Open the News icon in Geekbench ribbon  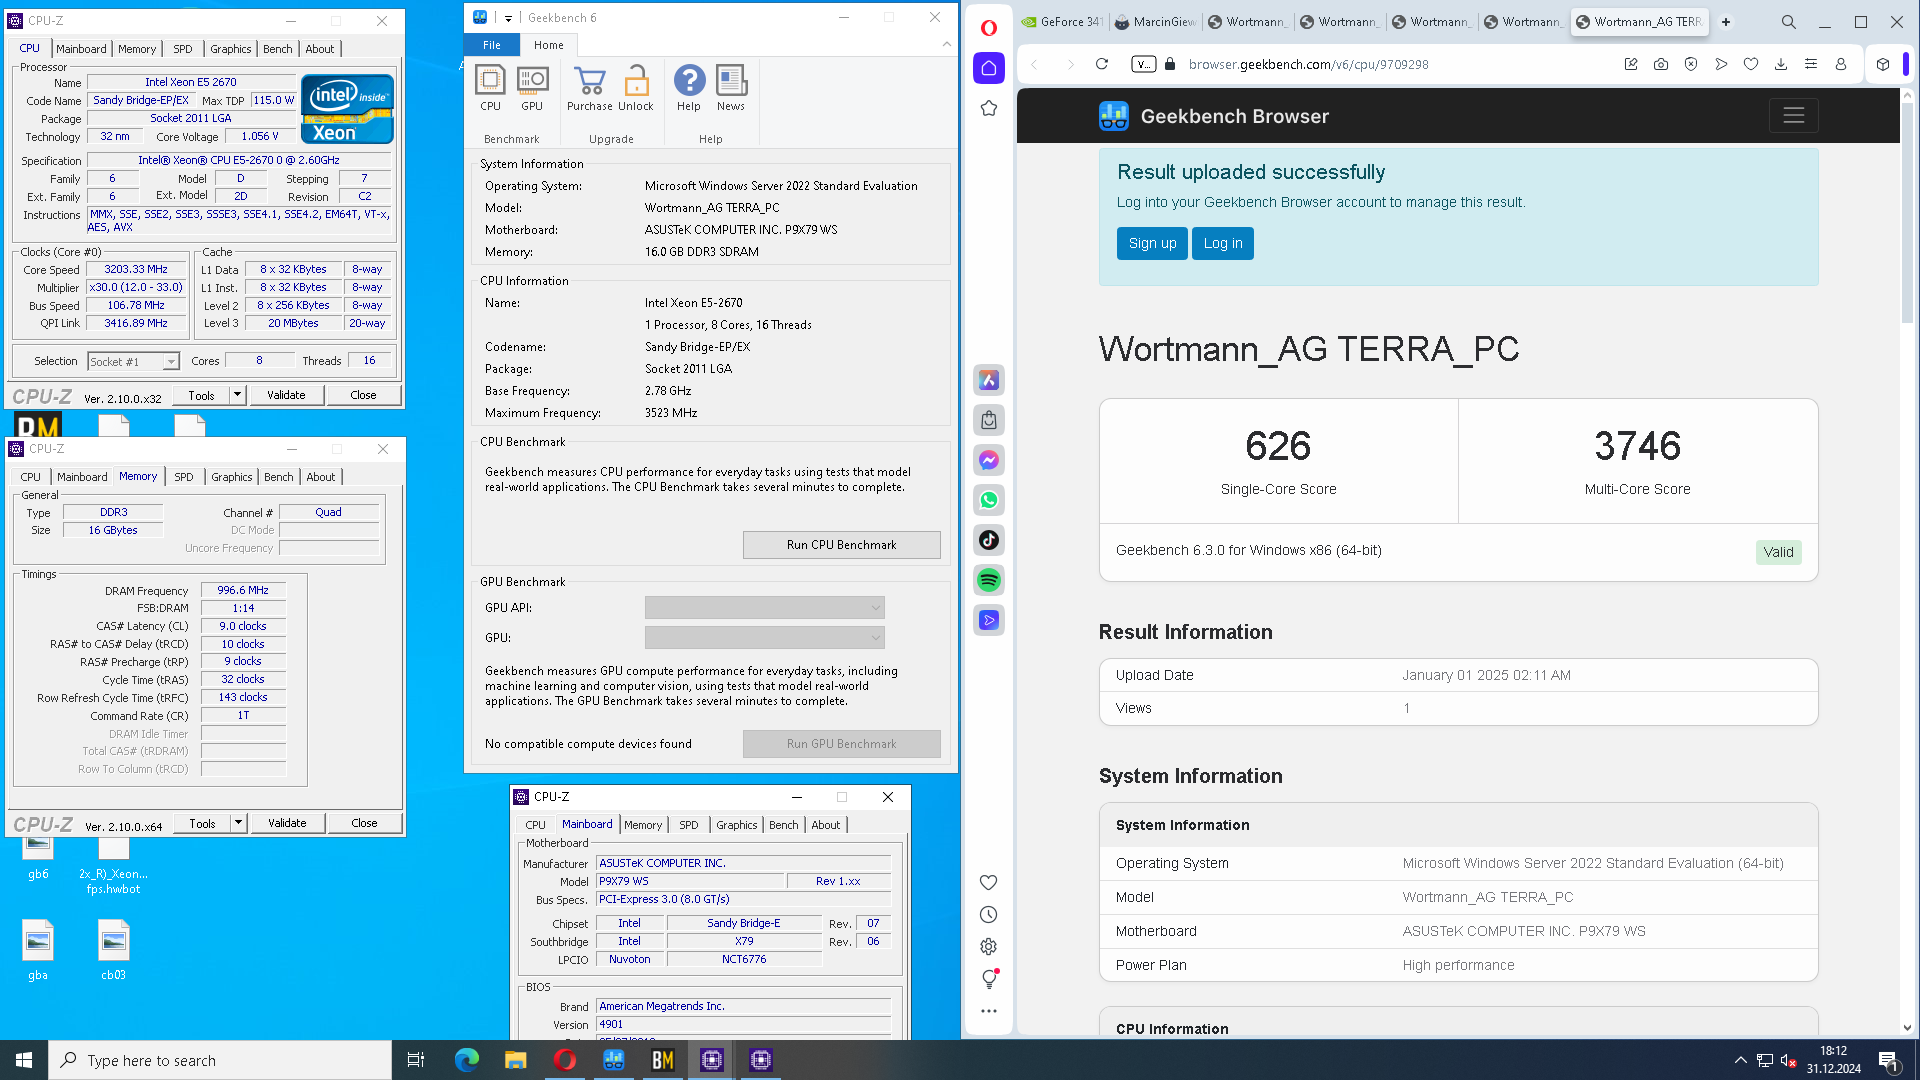point(731,88)
